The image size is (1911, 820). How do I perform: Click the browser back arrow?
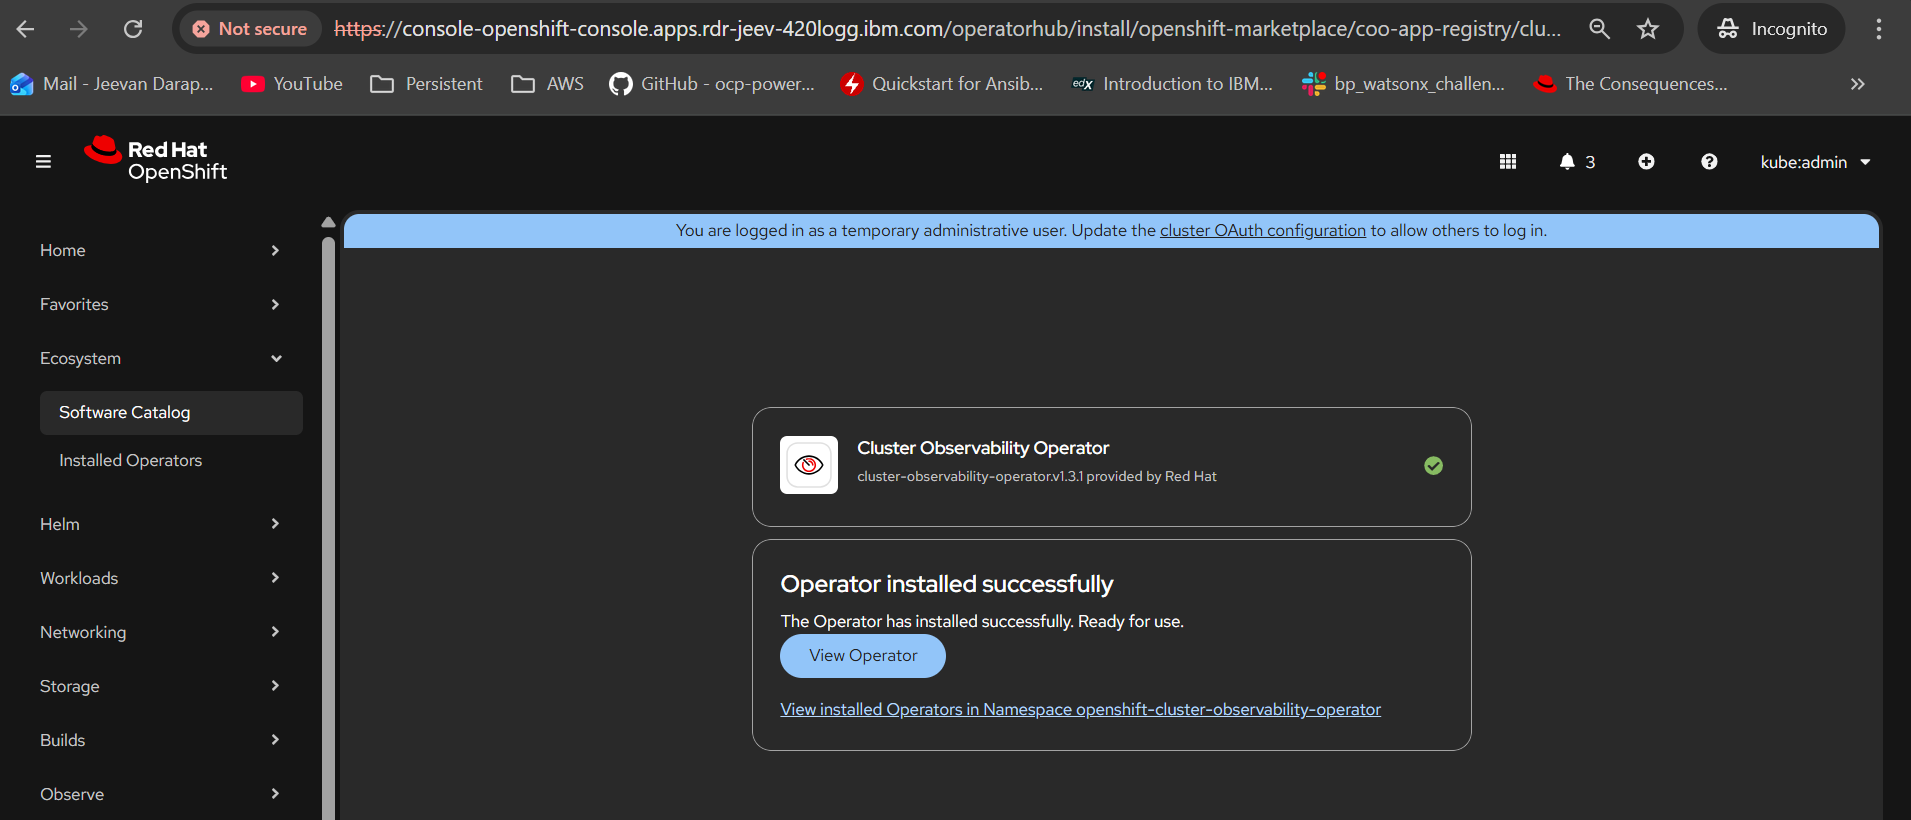pos(26,29)
